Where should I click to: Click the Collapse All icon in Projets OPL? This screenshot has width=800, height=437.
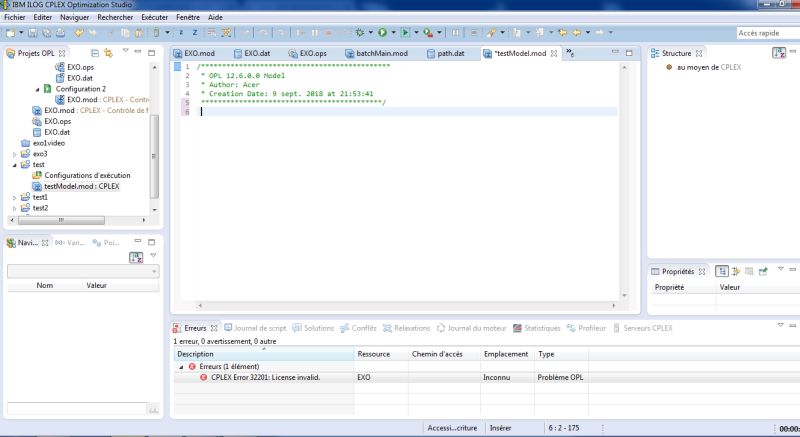coord(95,53)
